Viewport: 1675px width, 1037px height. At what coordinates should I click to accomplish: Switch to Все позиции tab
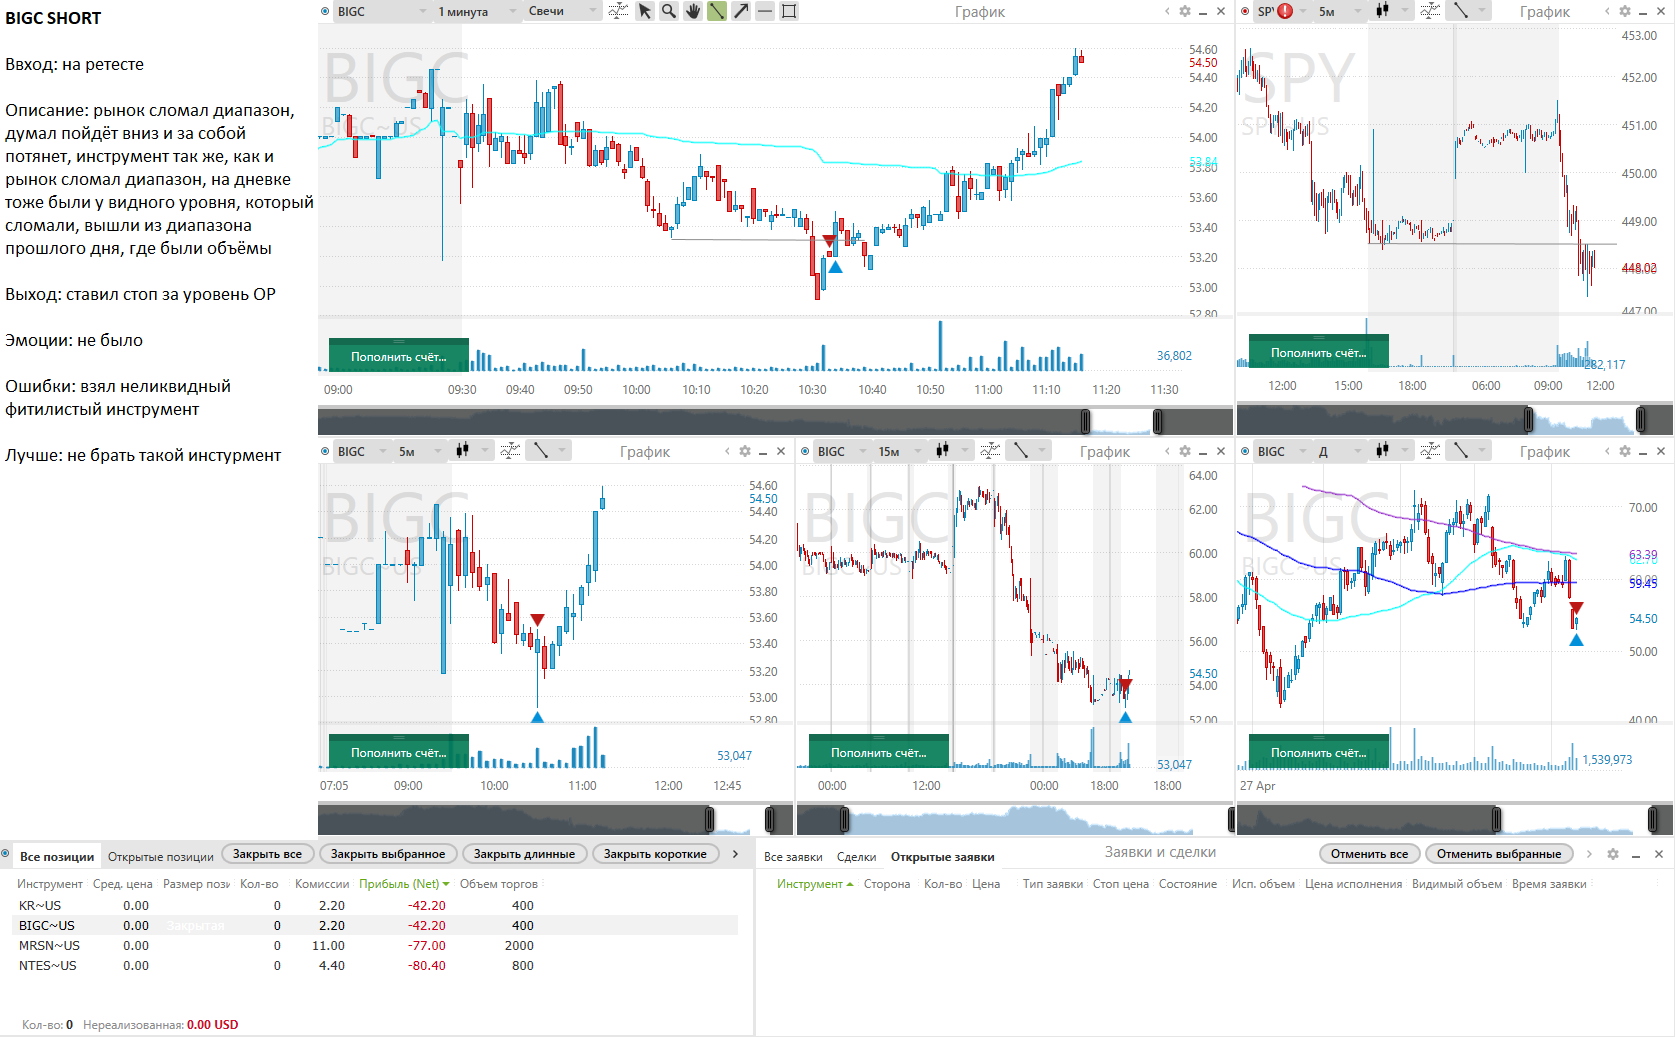[x=57, y=856]
